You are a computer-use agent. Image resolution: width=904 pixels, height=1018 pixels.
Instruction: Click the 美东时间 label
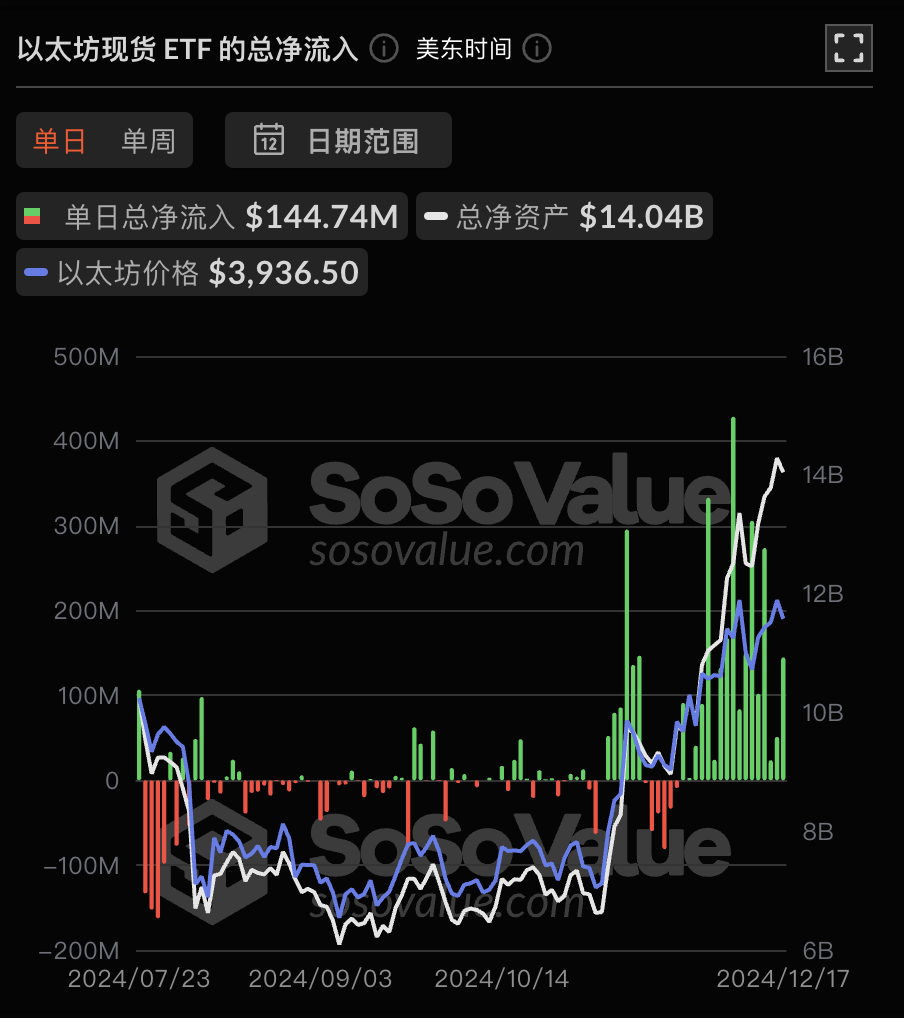(464, 49)
